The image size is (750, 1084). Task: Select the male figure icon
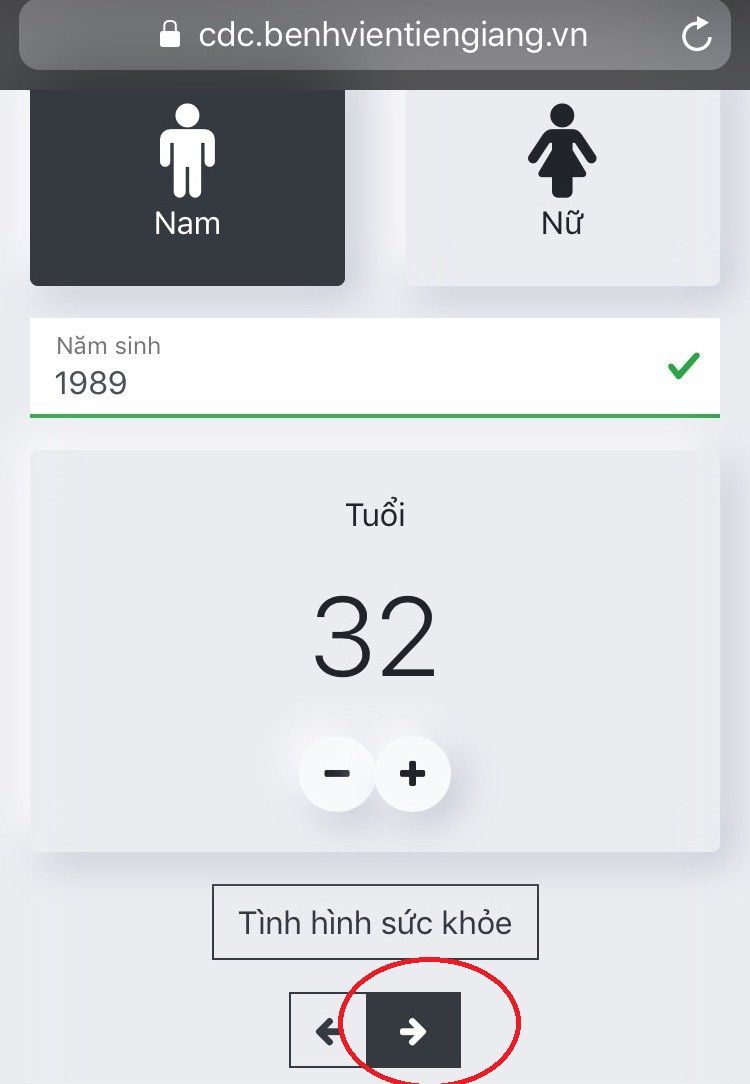(x=187, y=150)
